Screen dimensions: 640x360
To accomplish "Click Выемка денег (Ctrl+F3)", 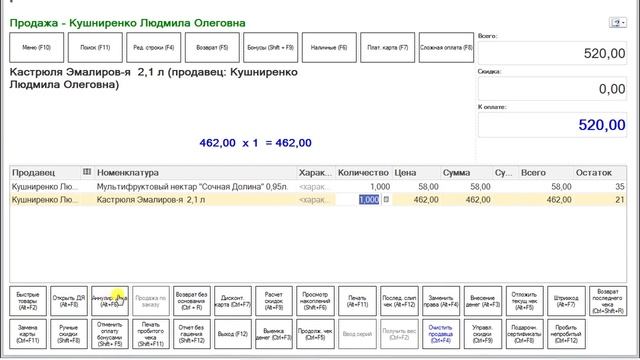I will click(274, 334).
